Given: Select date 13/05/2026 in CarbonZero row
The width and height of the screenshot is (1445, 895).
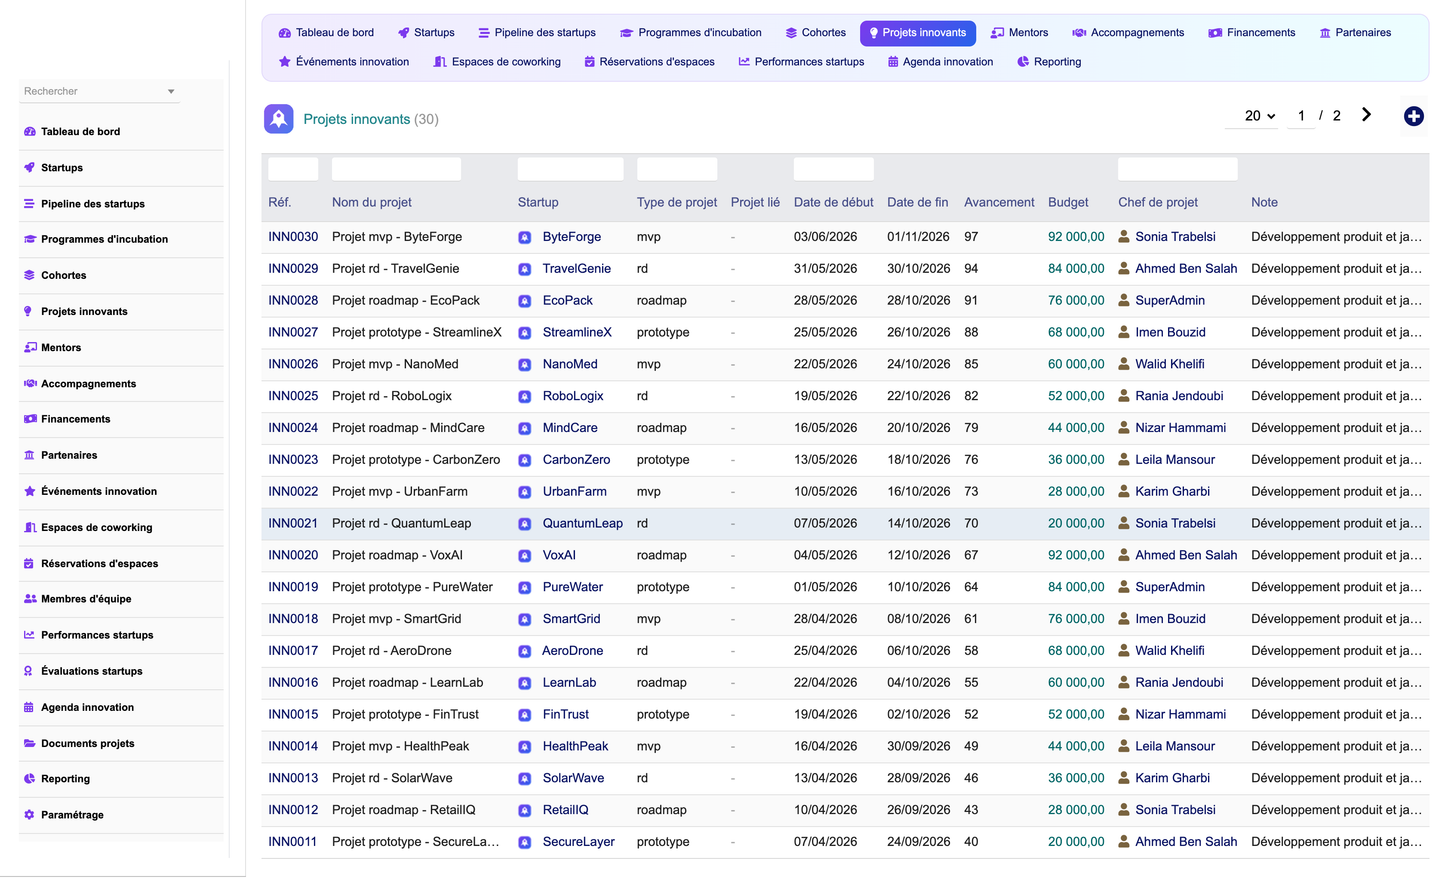Looking at the screenshot, I should click(x=825, y=460).
